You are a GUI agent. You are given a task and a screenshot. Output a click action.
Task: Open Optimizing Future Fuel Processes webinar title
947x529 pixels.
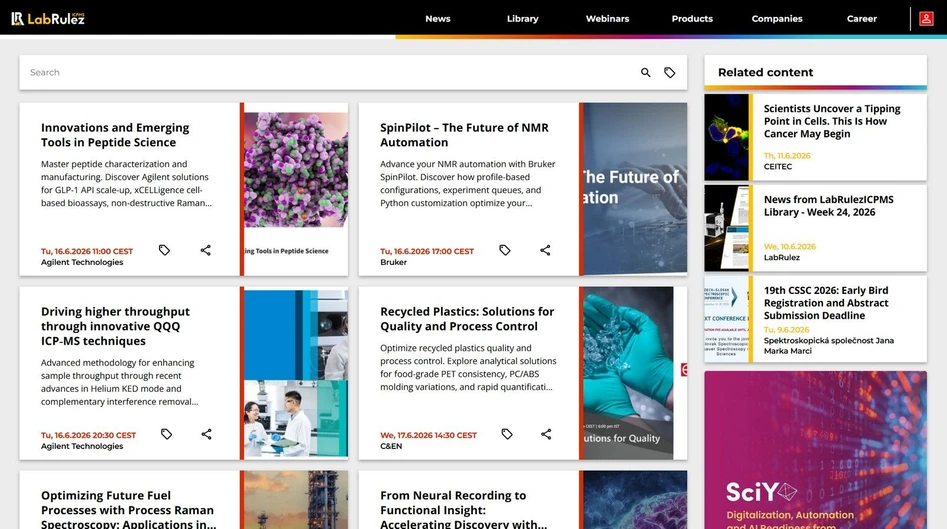pyautogui.click(x=129, y=510)
